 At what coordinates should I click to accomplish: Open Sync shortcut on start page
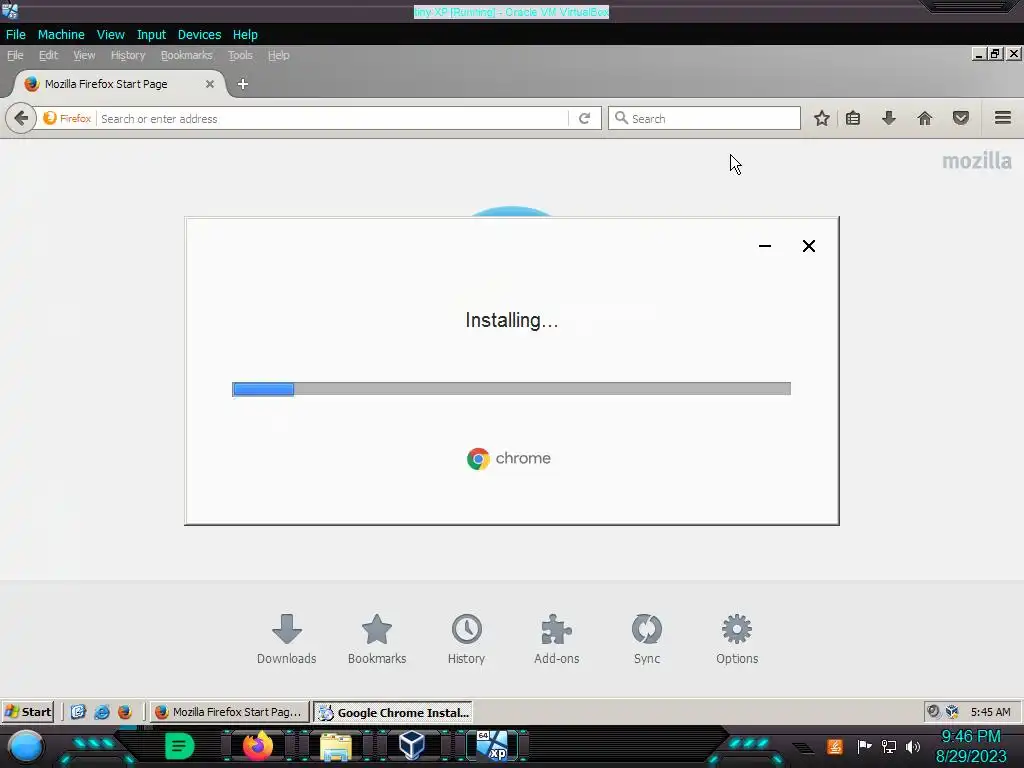click(x=647, y=639)
